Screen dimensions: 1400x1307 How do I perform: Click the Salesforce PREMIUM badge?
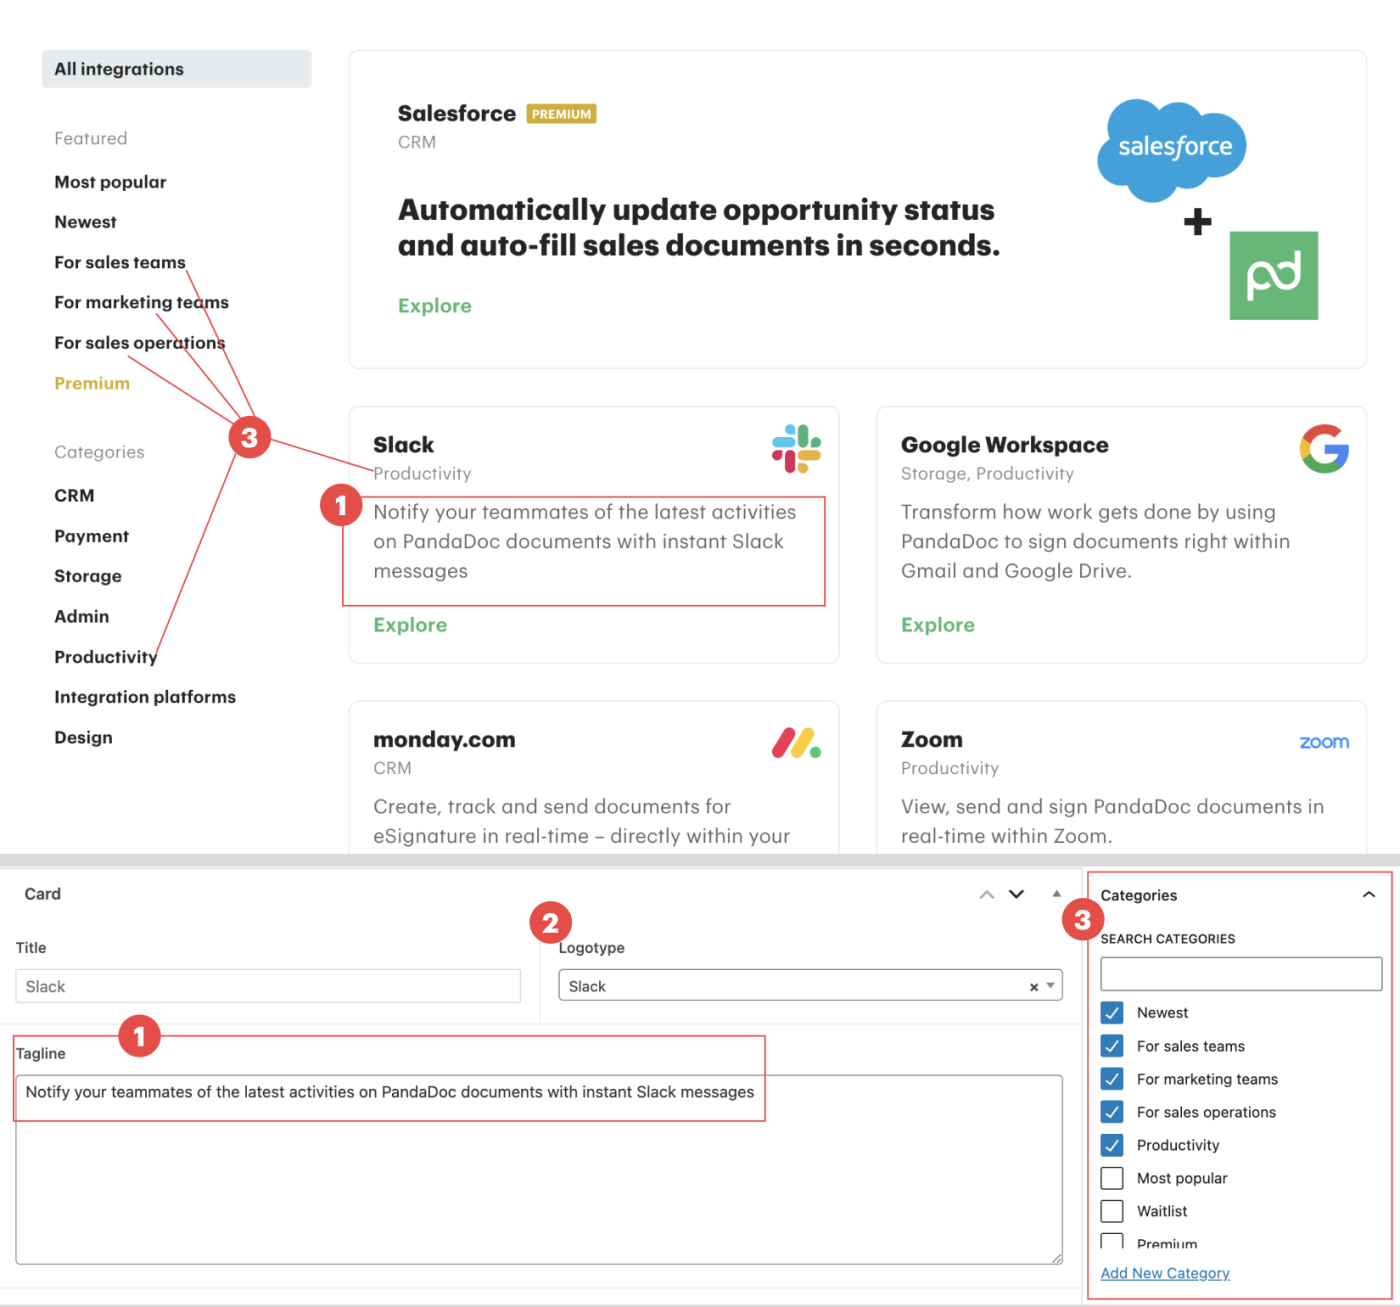561,114
